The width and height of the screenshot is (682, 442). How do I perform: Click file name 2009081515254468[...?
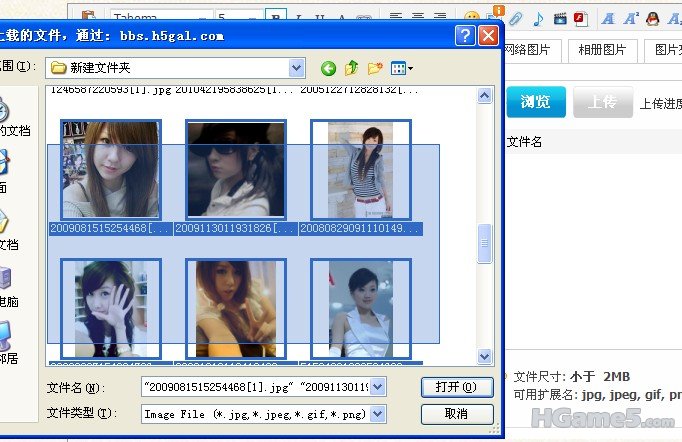109,228
